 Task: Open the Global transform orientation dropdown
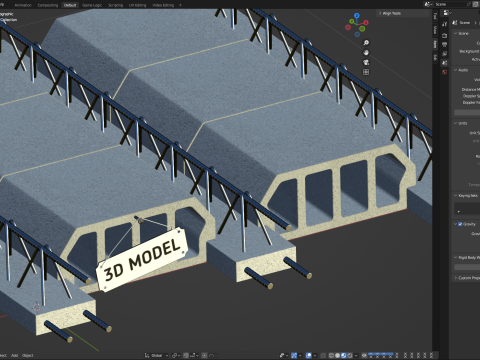[x=157, y=355]
